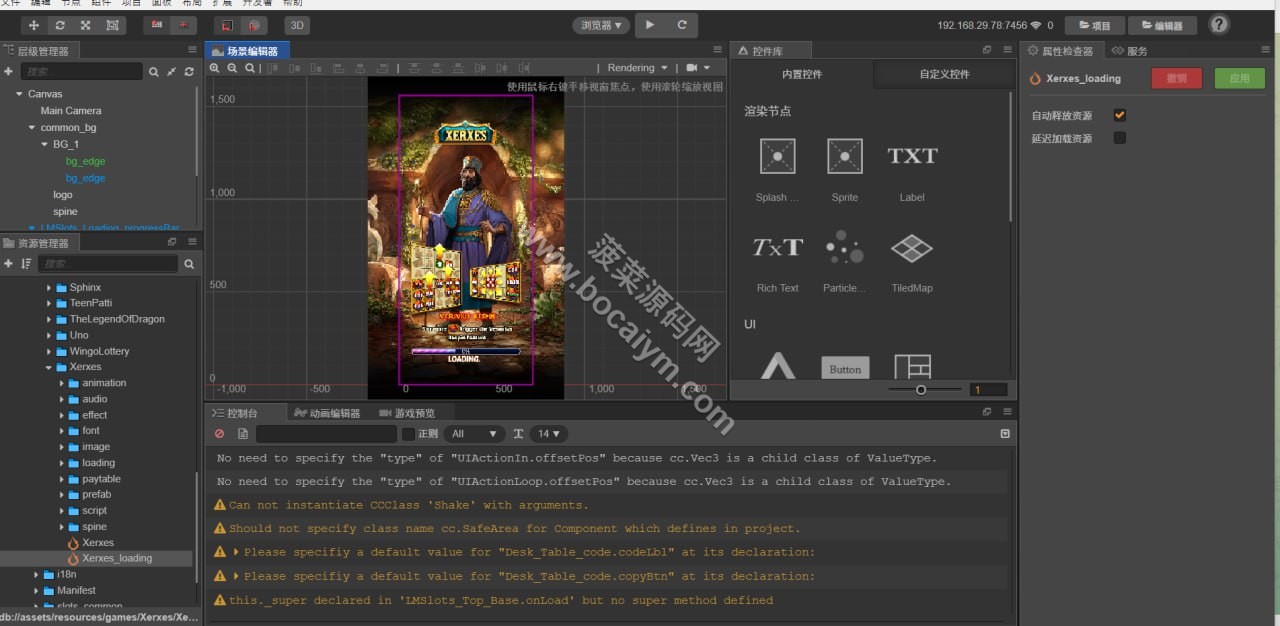Screen dimensions: 1280x626
Task: Expand the Sphinx folder
Action: [49, 288]
